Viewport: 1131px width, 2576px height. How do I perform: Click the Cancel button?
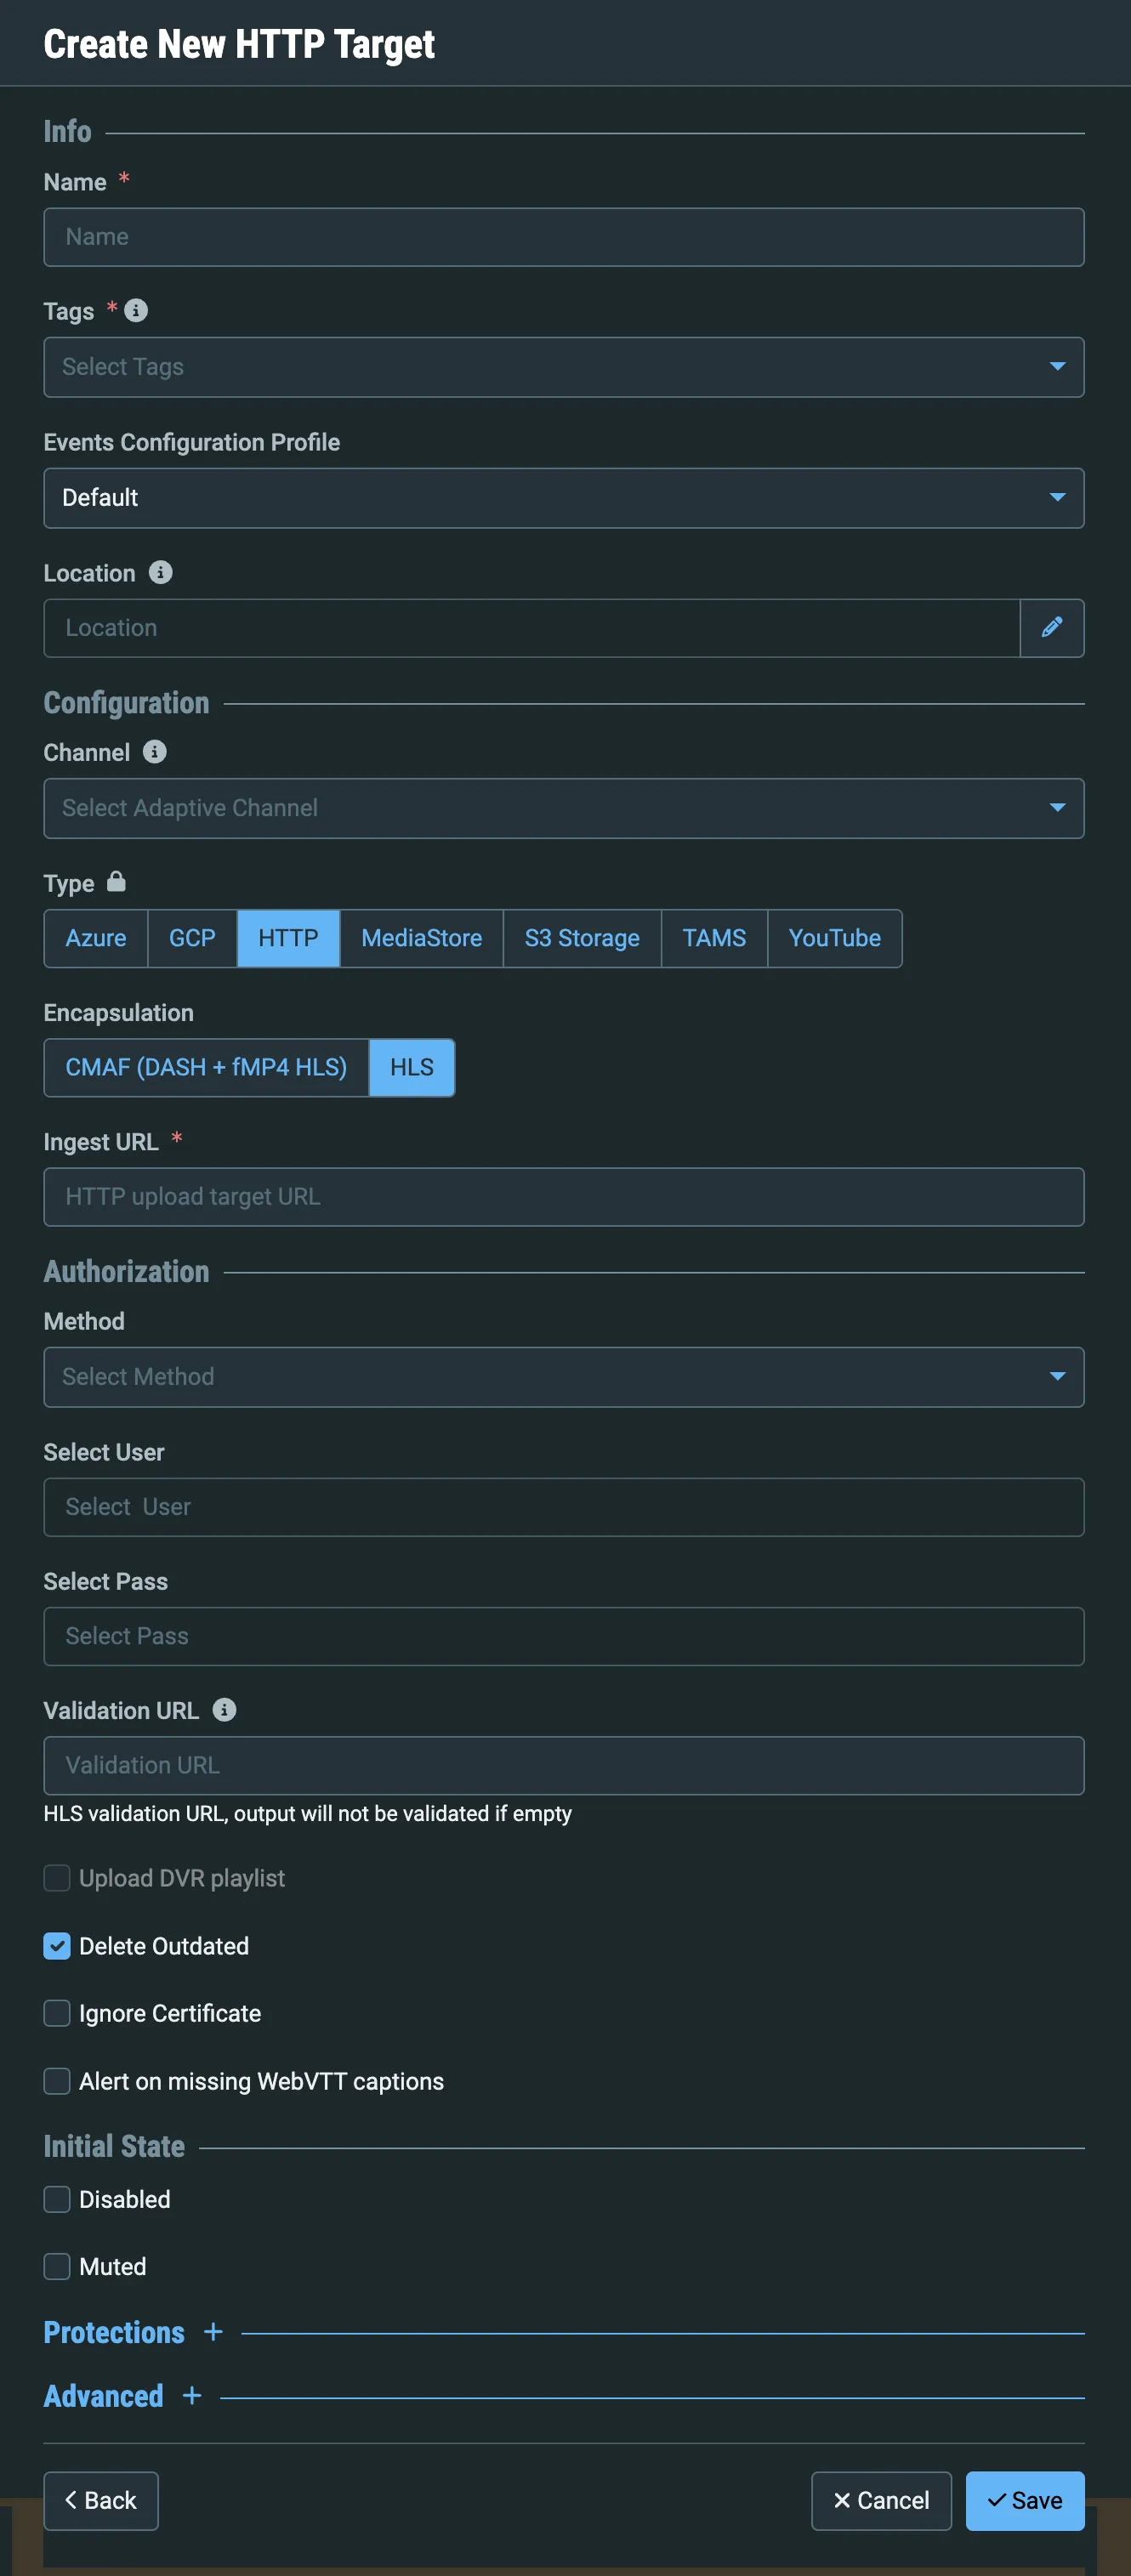[x=881, y=2500]
